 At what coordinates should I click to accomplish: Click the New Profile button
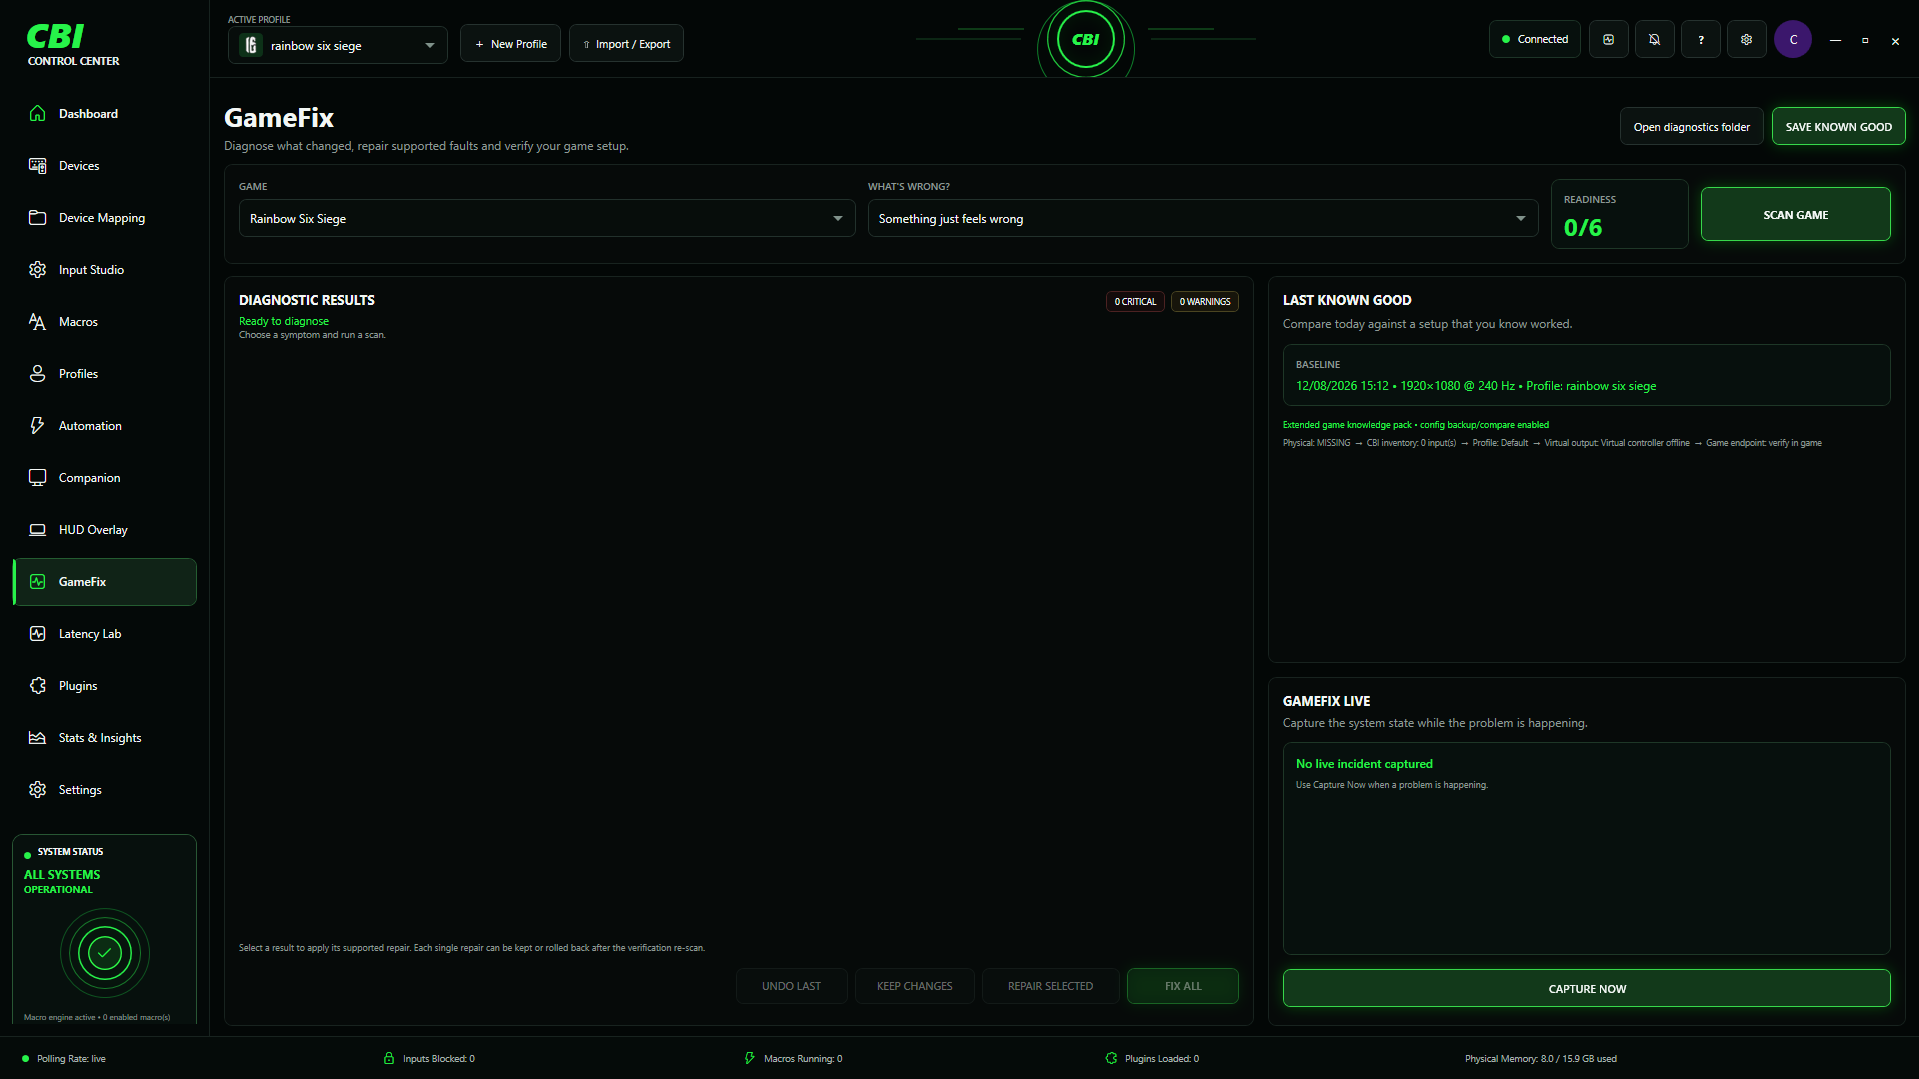pyautogui.click(x=510, y=44)
